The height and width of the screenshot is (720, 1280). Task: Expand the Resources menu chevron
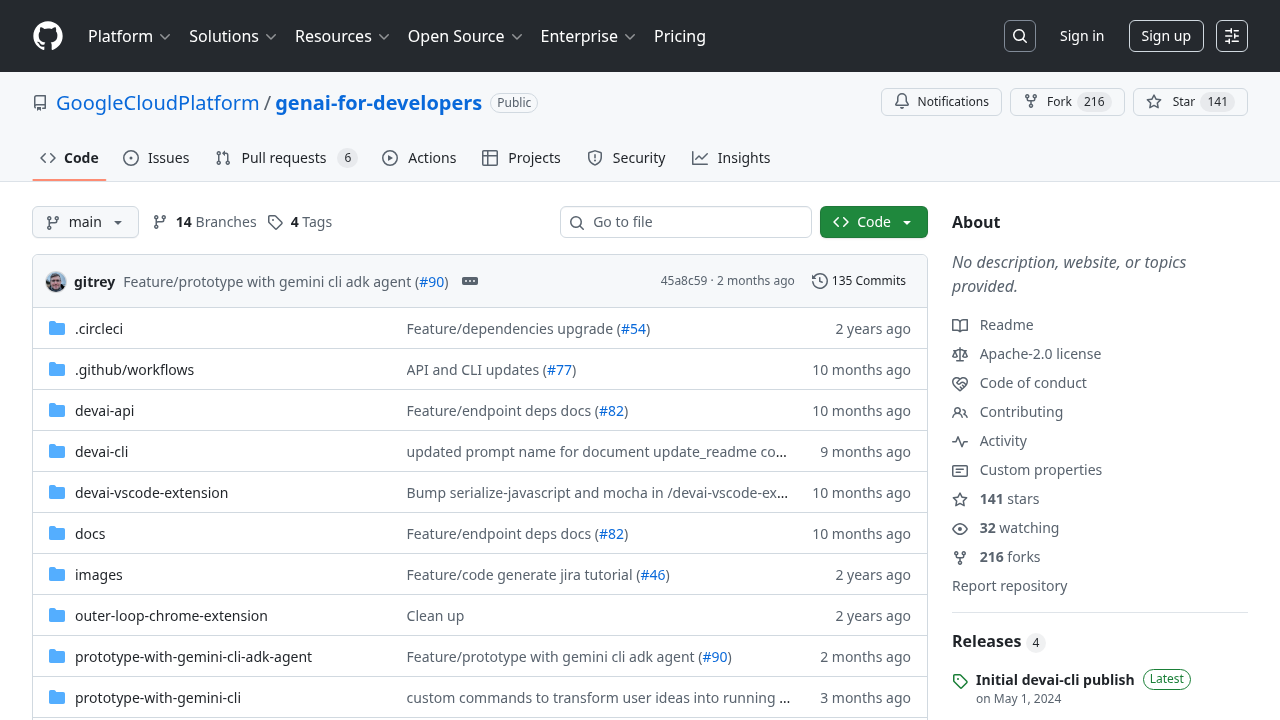click(x=385, y=36)
